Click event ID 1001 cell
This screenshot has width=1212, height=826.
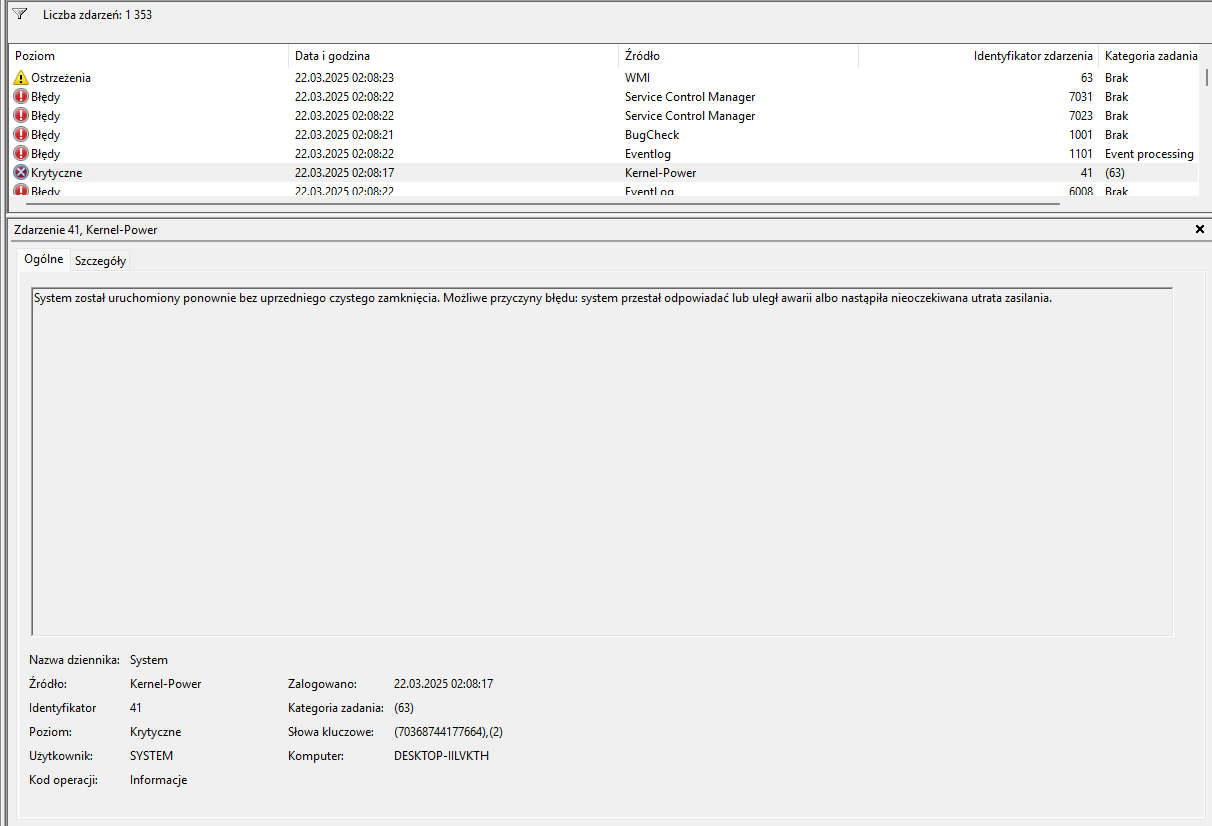click(x=1080, y=135)
